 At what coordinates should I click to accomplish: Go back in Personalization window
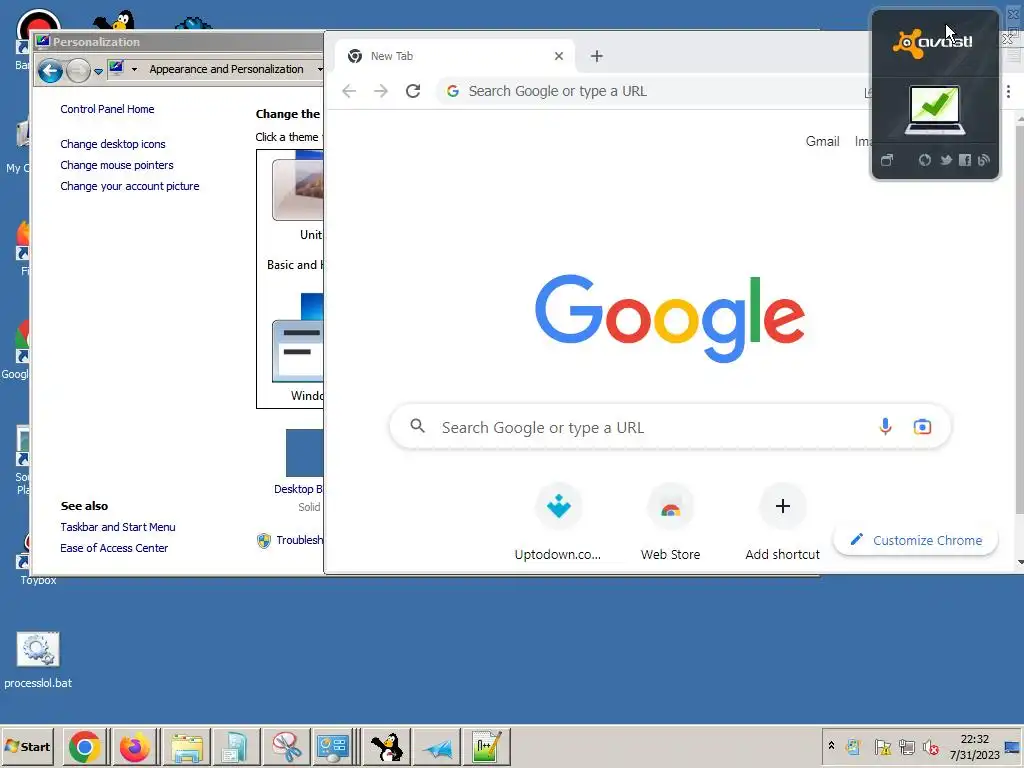(x=50, y=71)
